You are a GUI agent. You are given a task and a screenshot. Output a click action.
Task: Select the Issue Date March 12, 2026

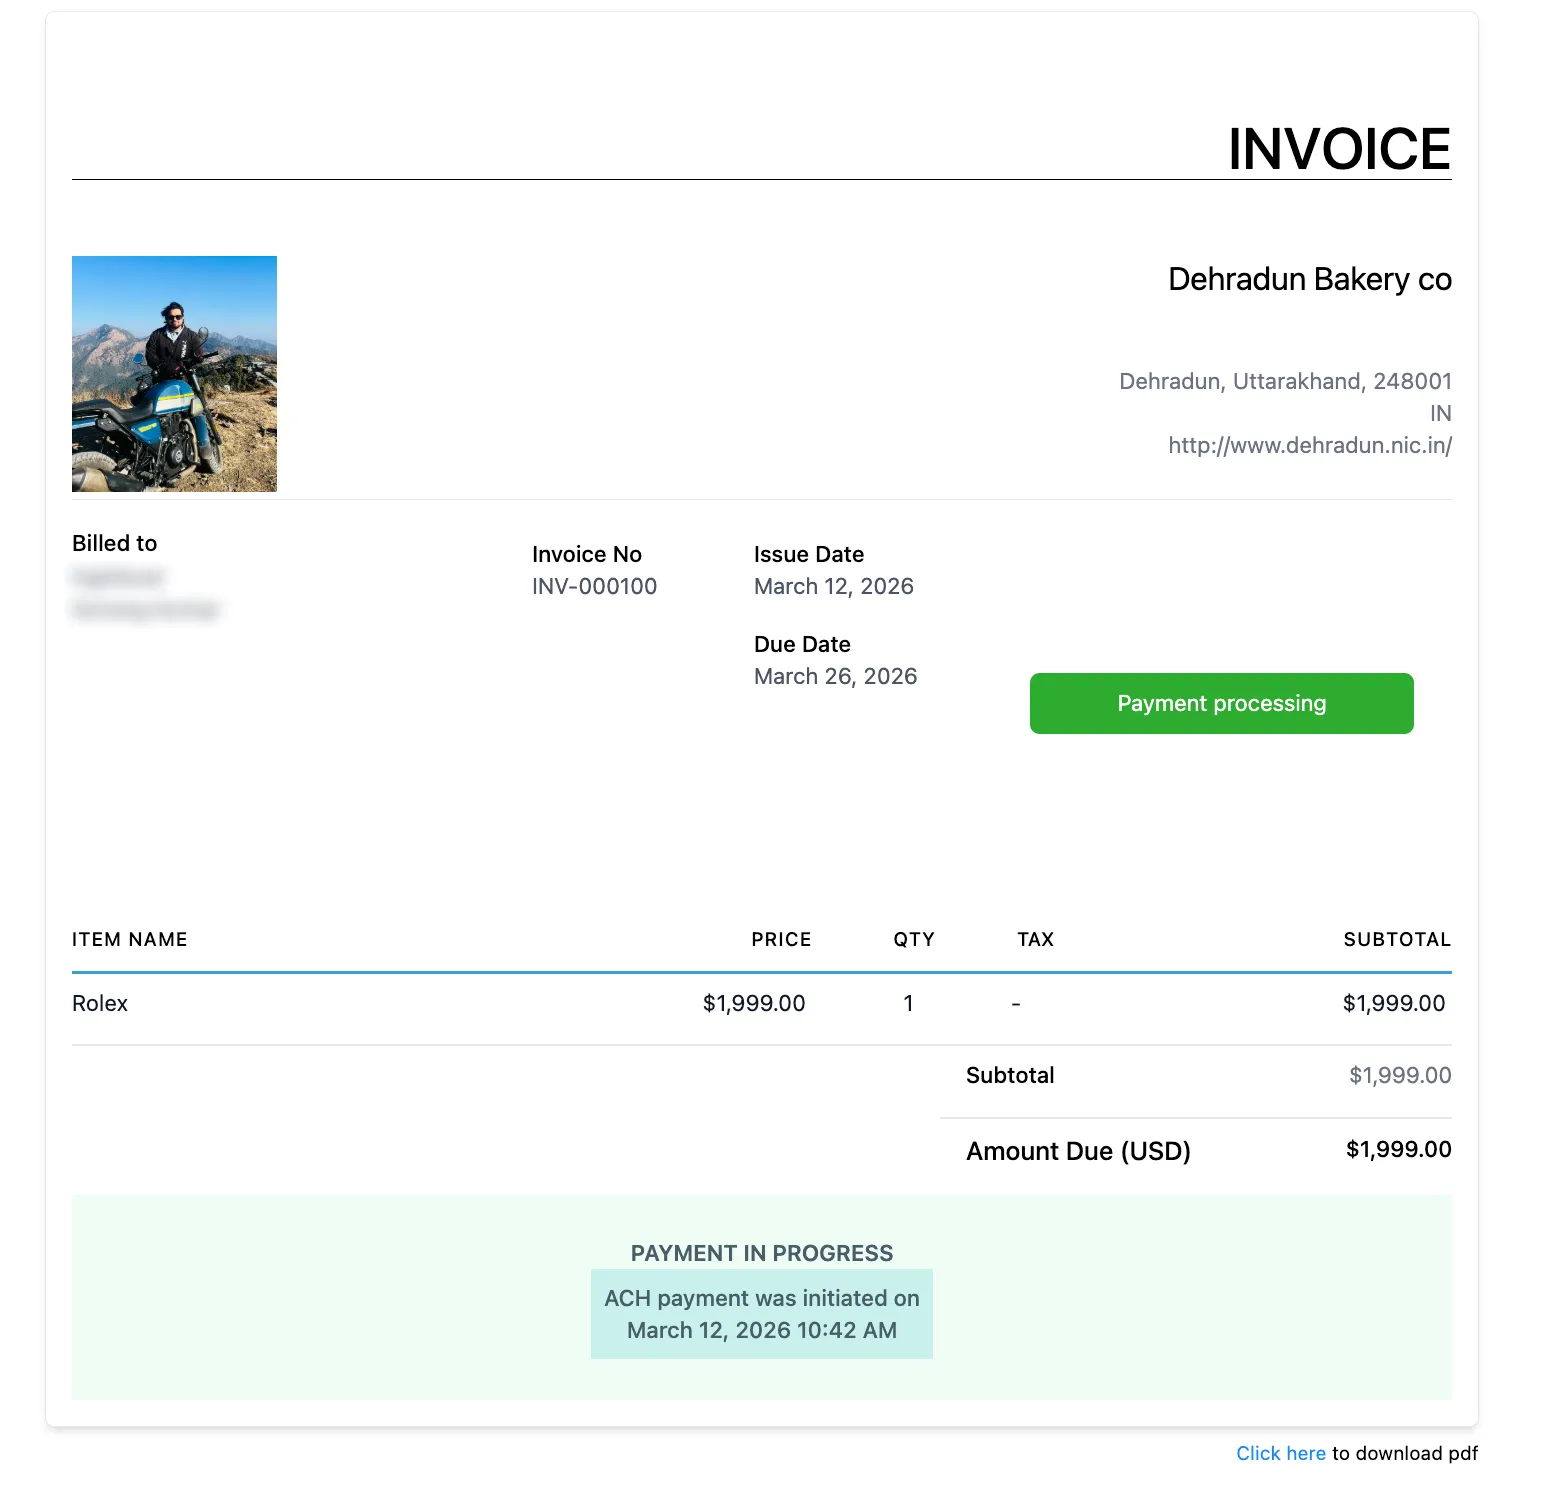coord(834,586)
